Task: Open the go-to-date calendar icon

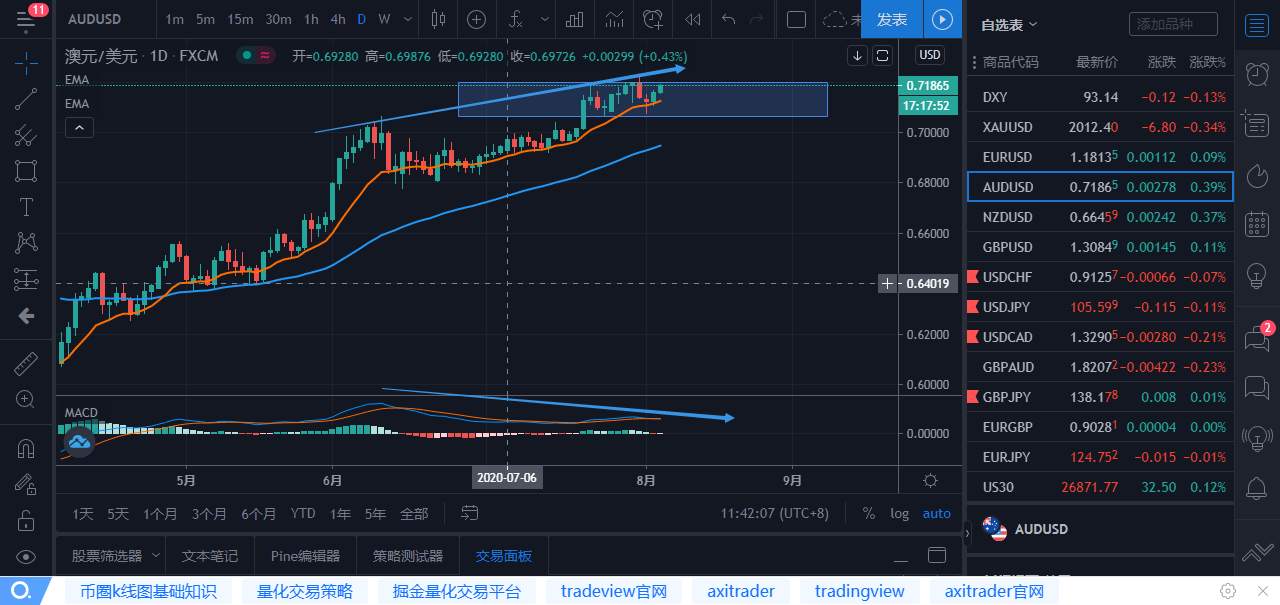Action: (x=469, y=513)
